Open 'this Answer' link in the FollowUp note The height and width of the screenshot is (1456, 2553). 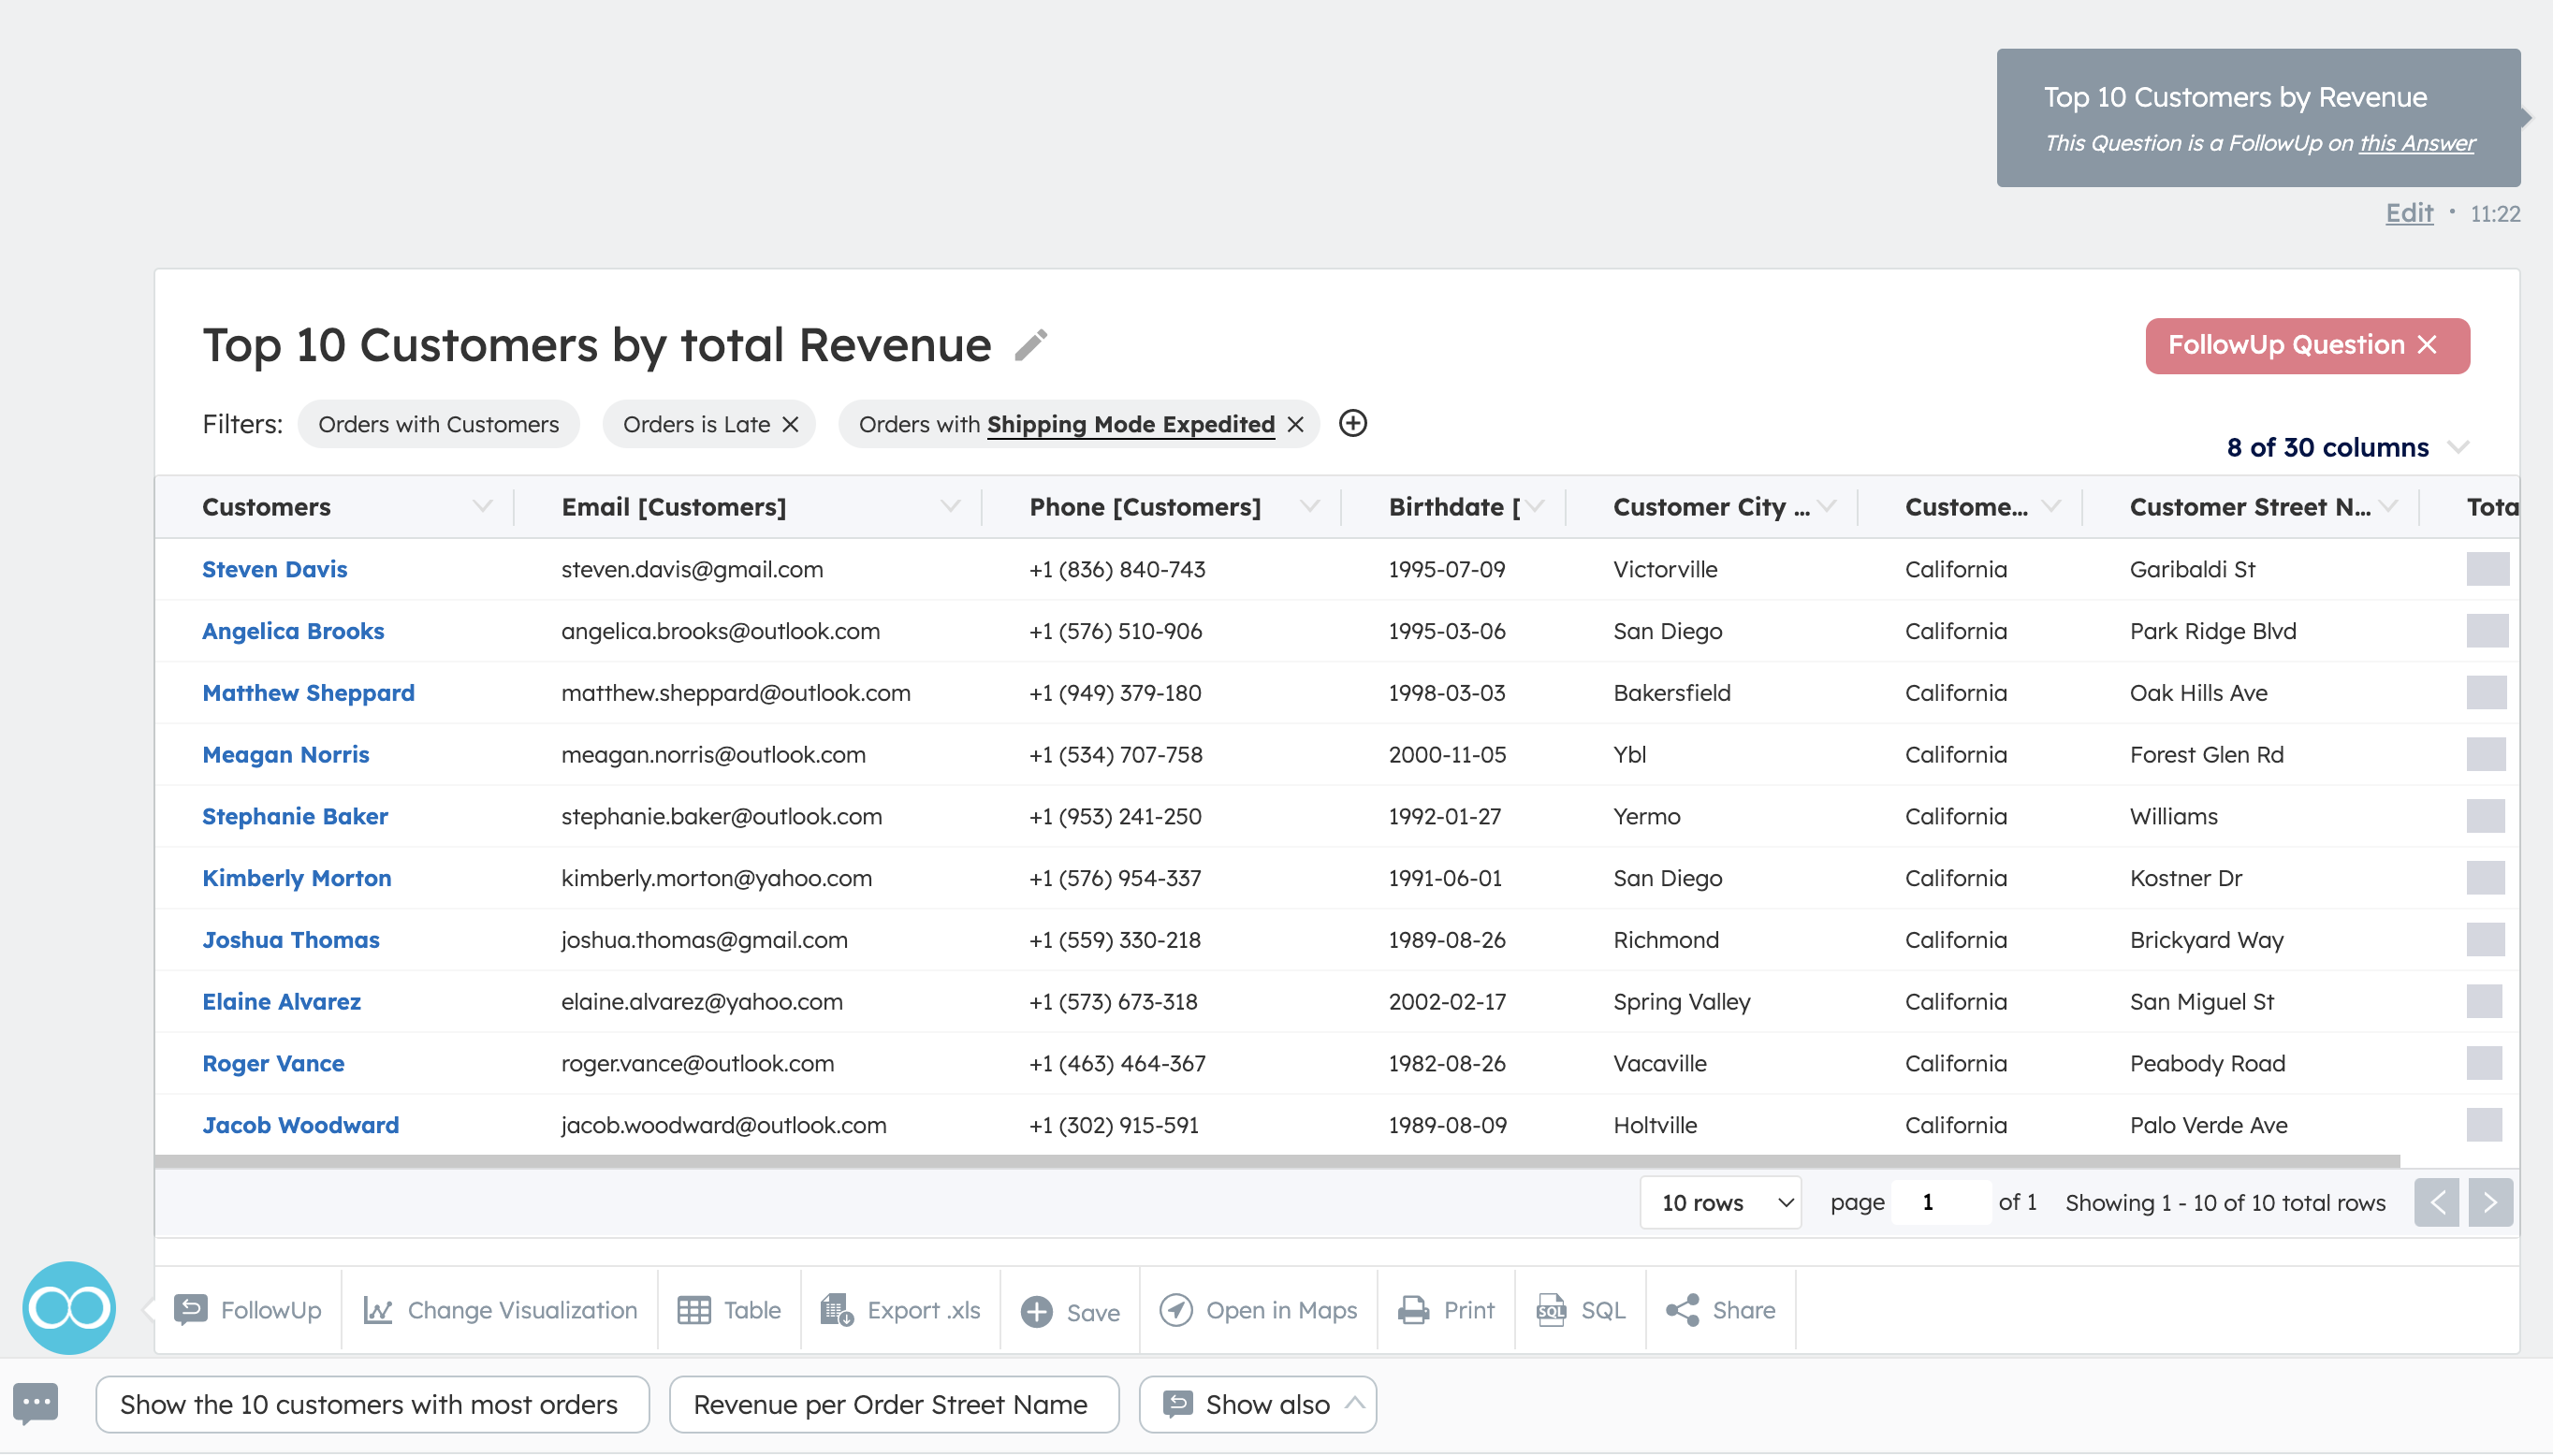[x=2415, y=143]
